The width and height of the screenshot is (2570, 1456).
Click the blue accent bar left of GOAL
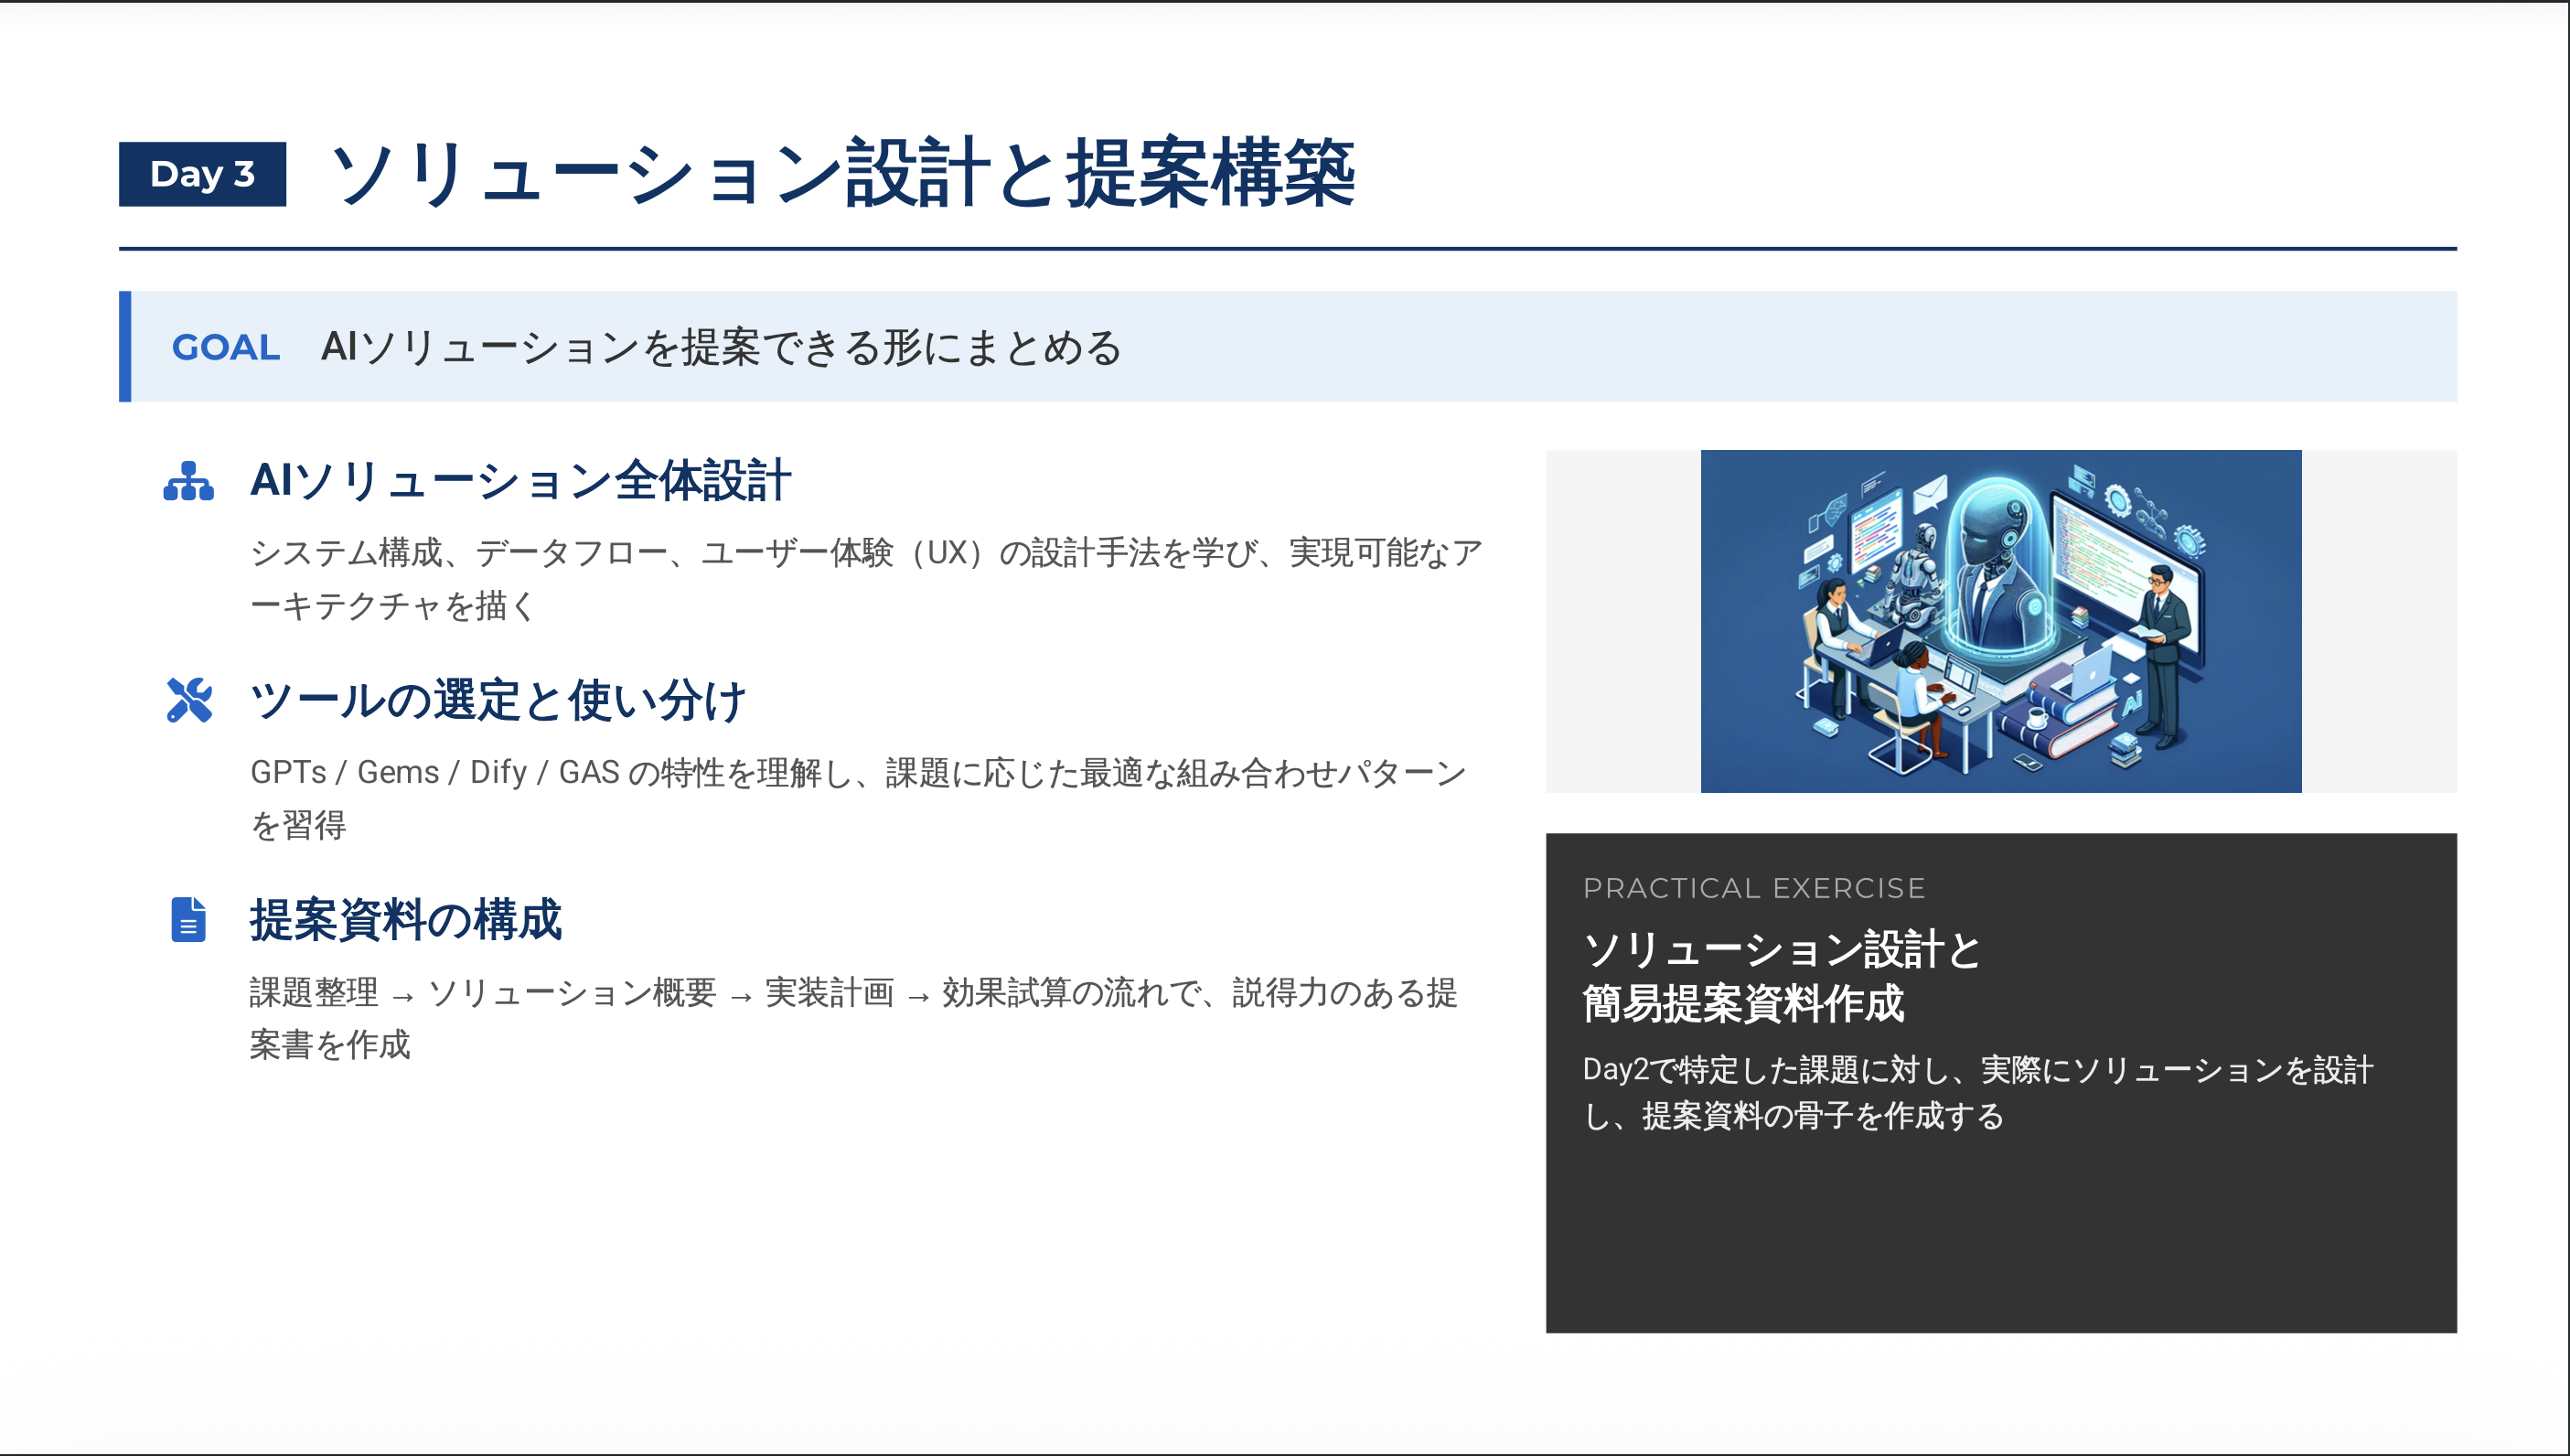(x=125, y=347)
